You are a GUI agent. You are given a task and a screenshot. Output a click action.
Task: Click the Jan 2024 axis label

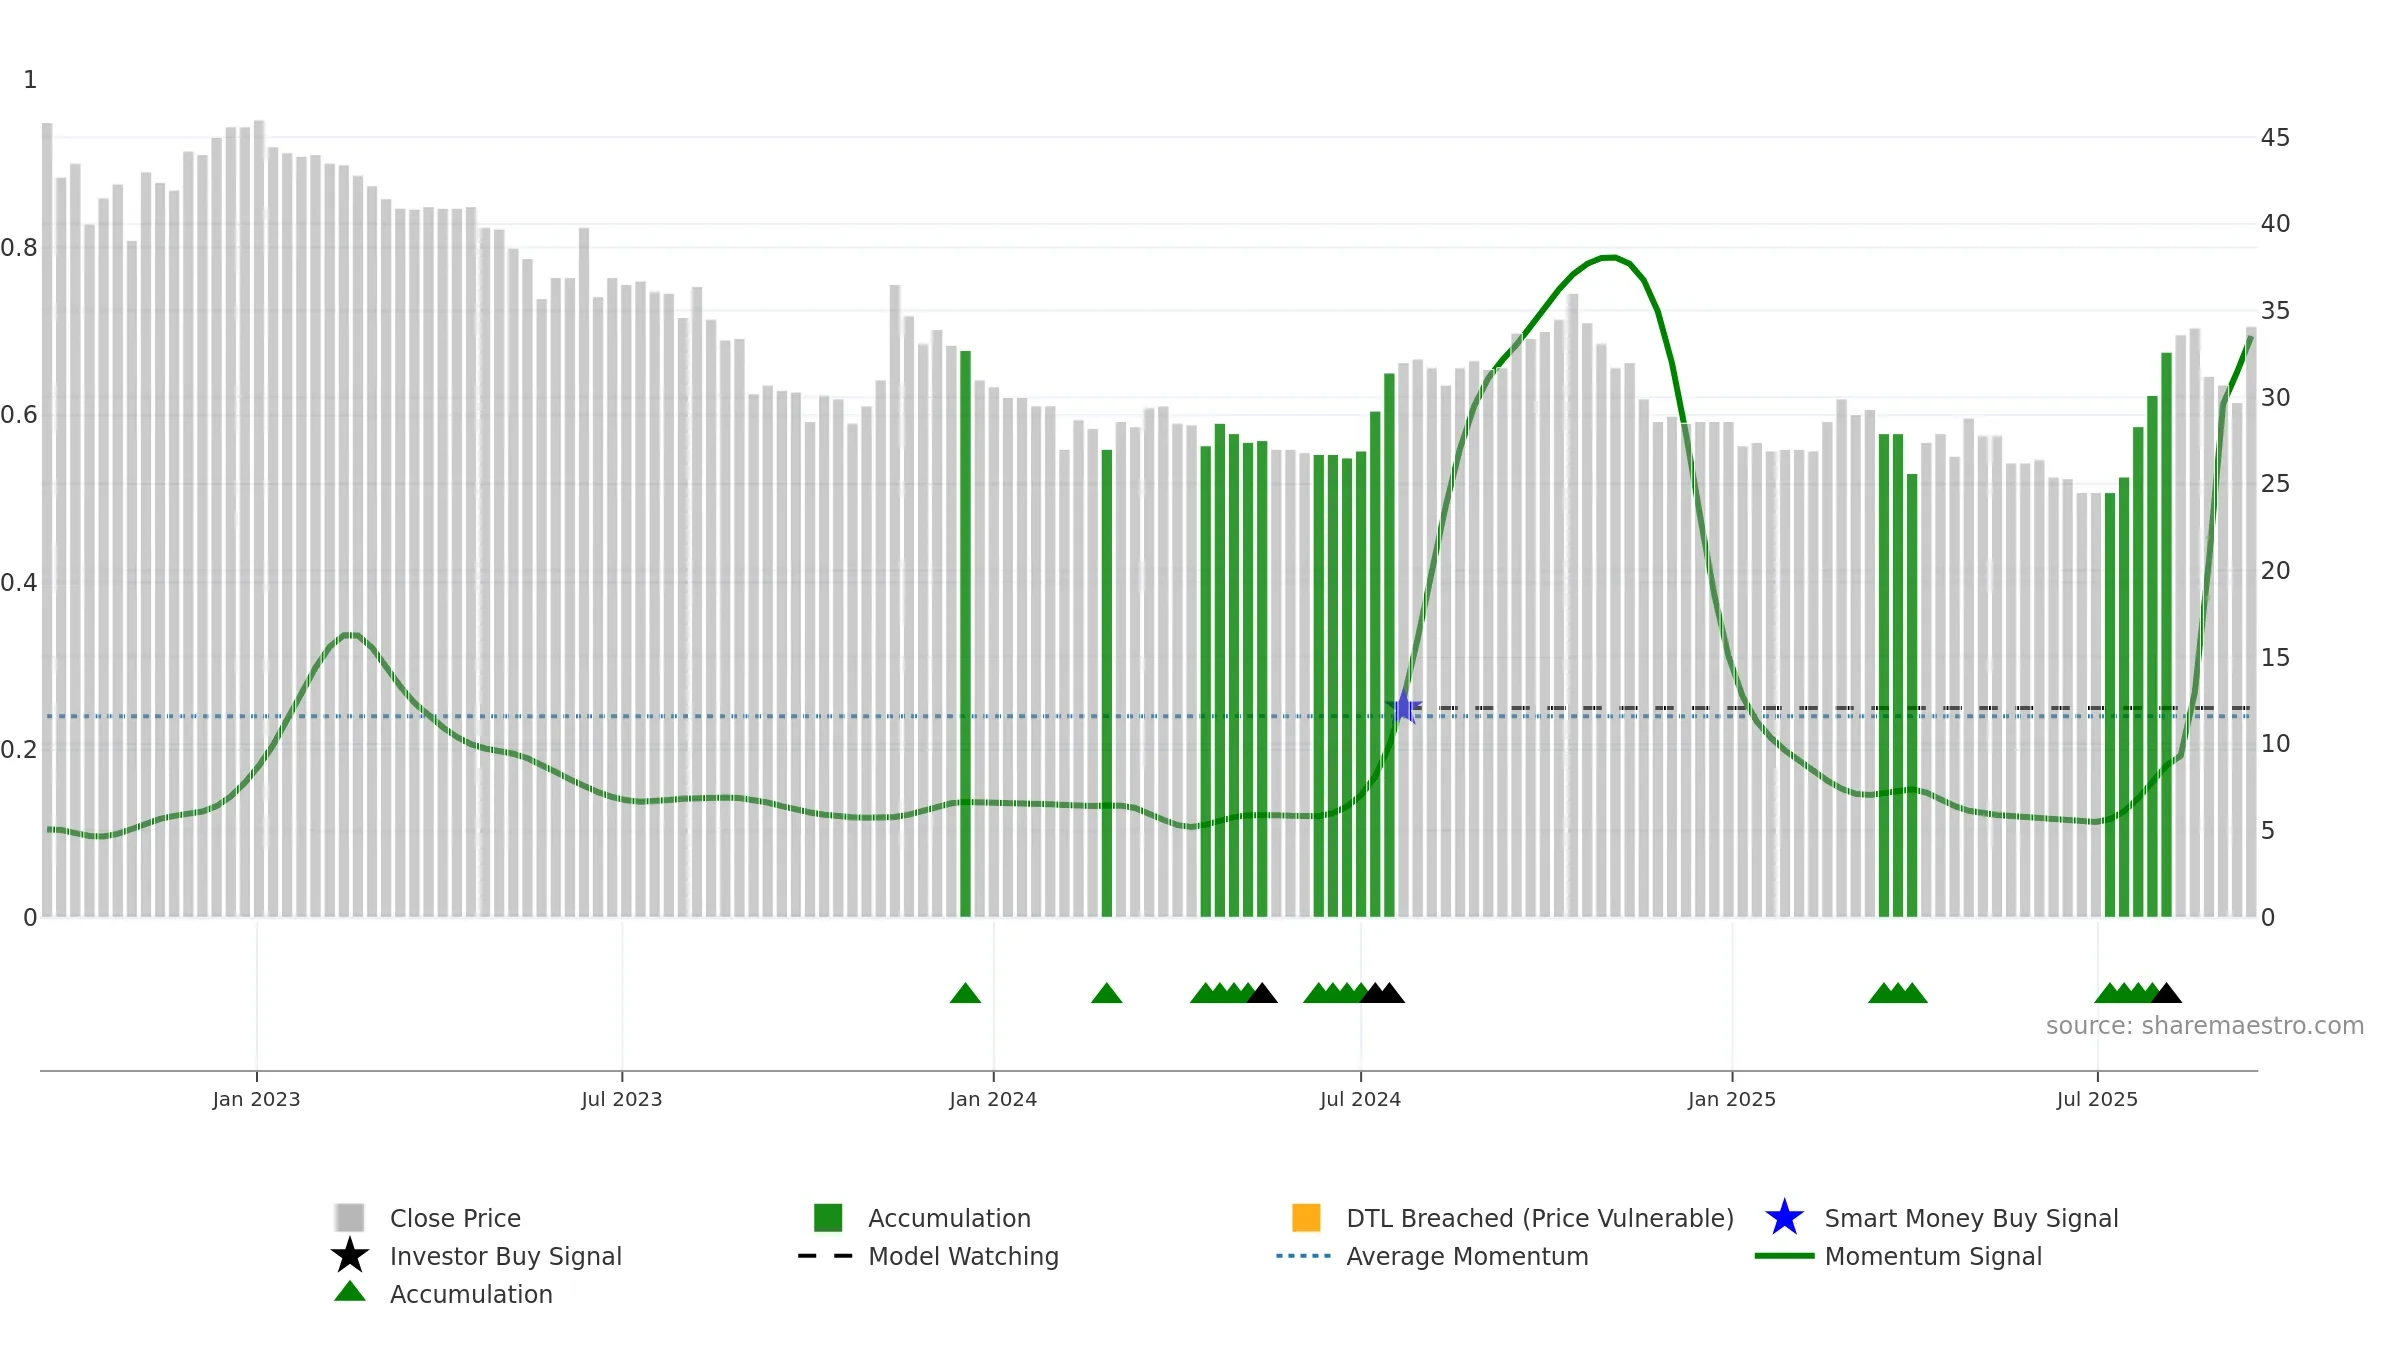993,1100
